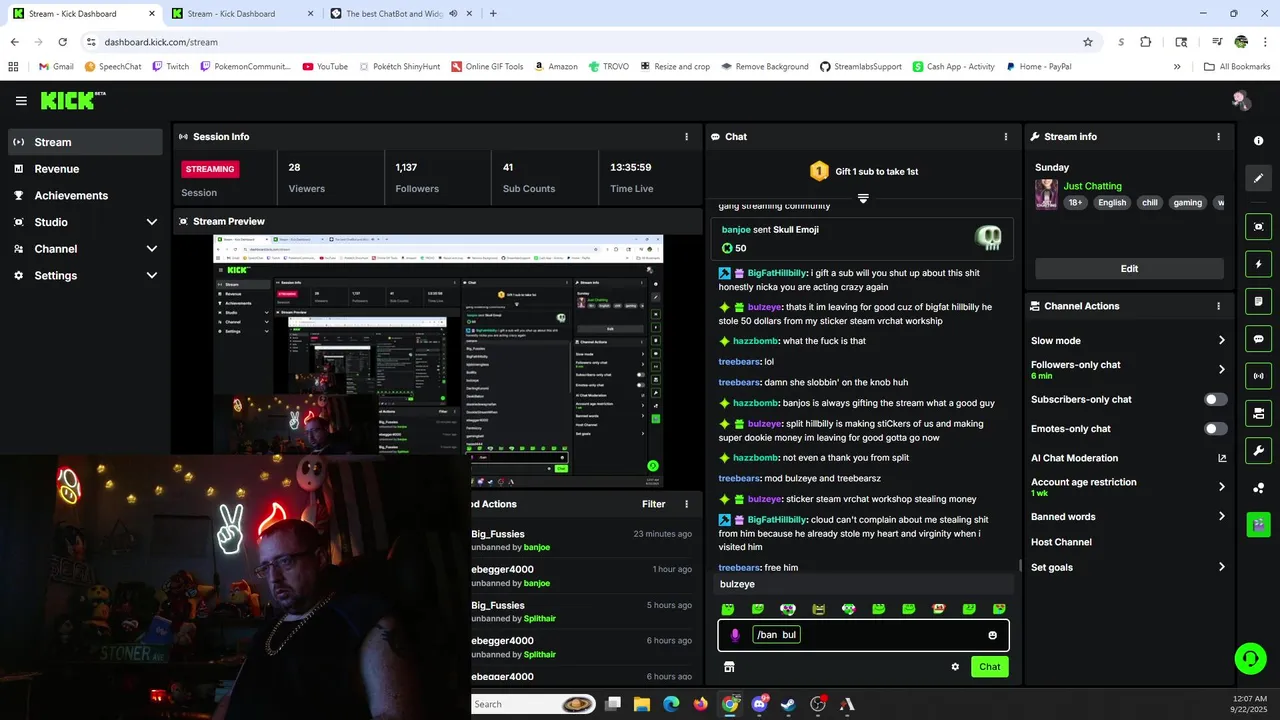Open Stream info panel three-dot options
The height and width of the screenshot is (720, 1280).
coord(1218,137)
